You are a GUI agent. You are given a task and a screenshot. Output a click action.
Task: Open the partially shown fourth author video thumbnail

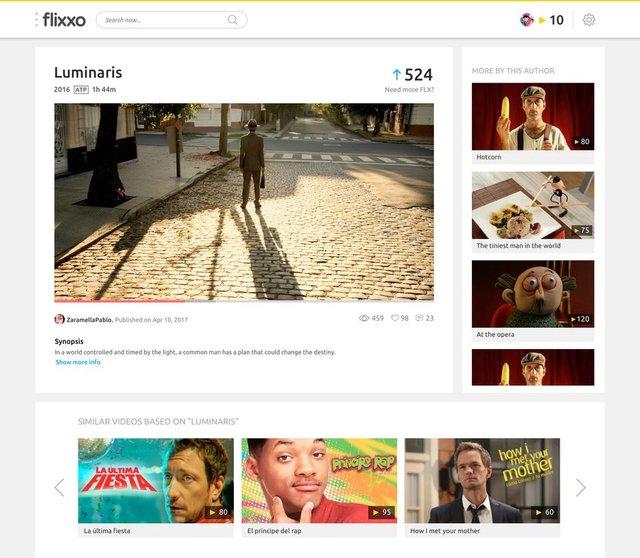[x=533, y=367]
